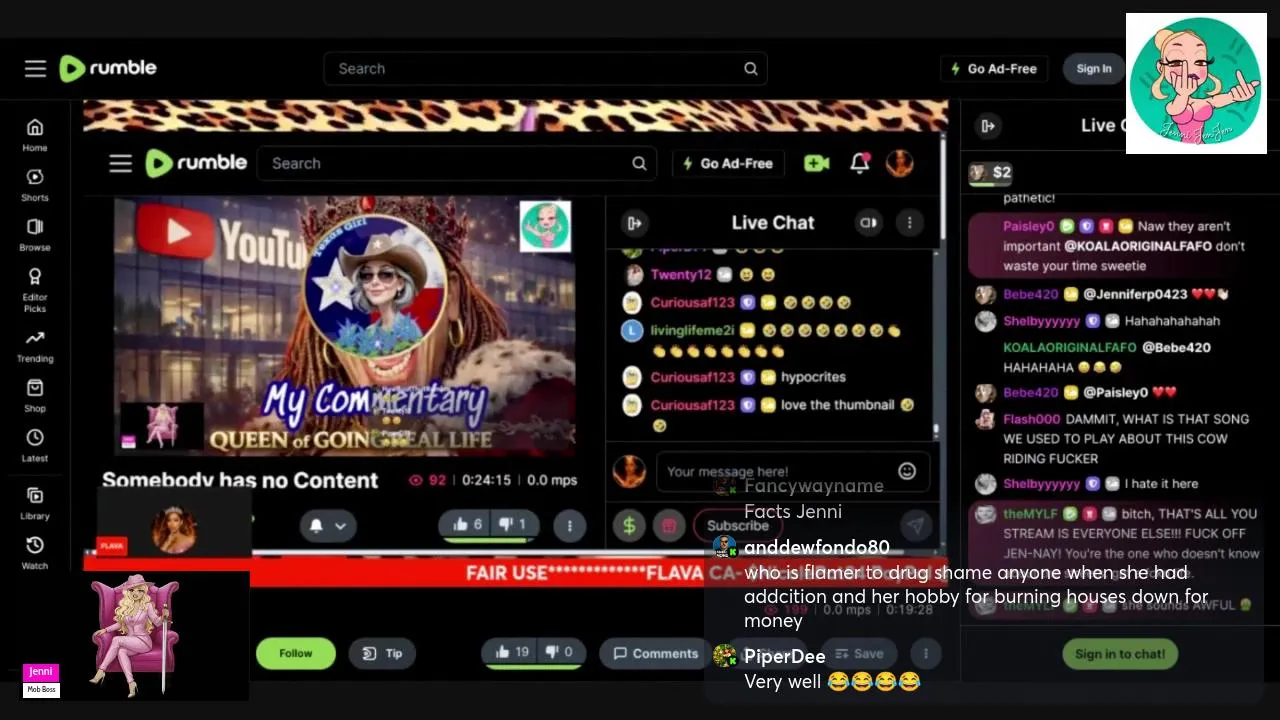Click anddewfondo80 name in overlay chat
This screenshot has width=1280, height=720.
(817, 547)
